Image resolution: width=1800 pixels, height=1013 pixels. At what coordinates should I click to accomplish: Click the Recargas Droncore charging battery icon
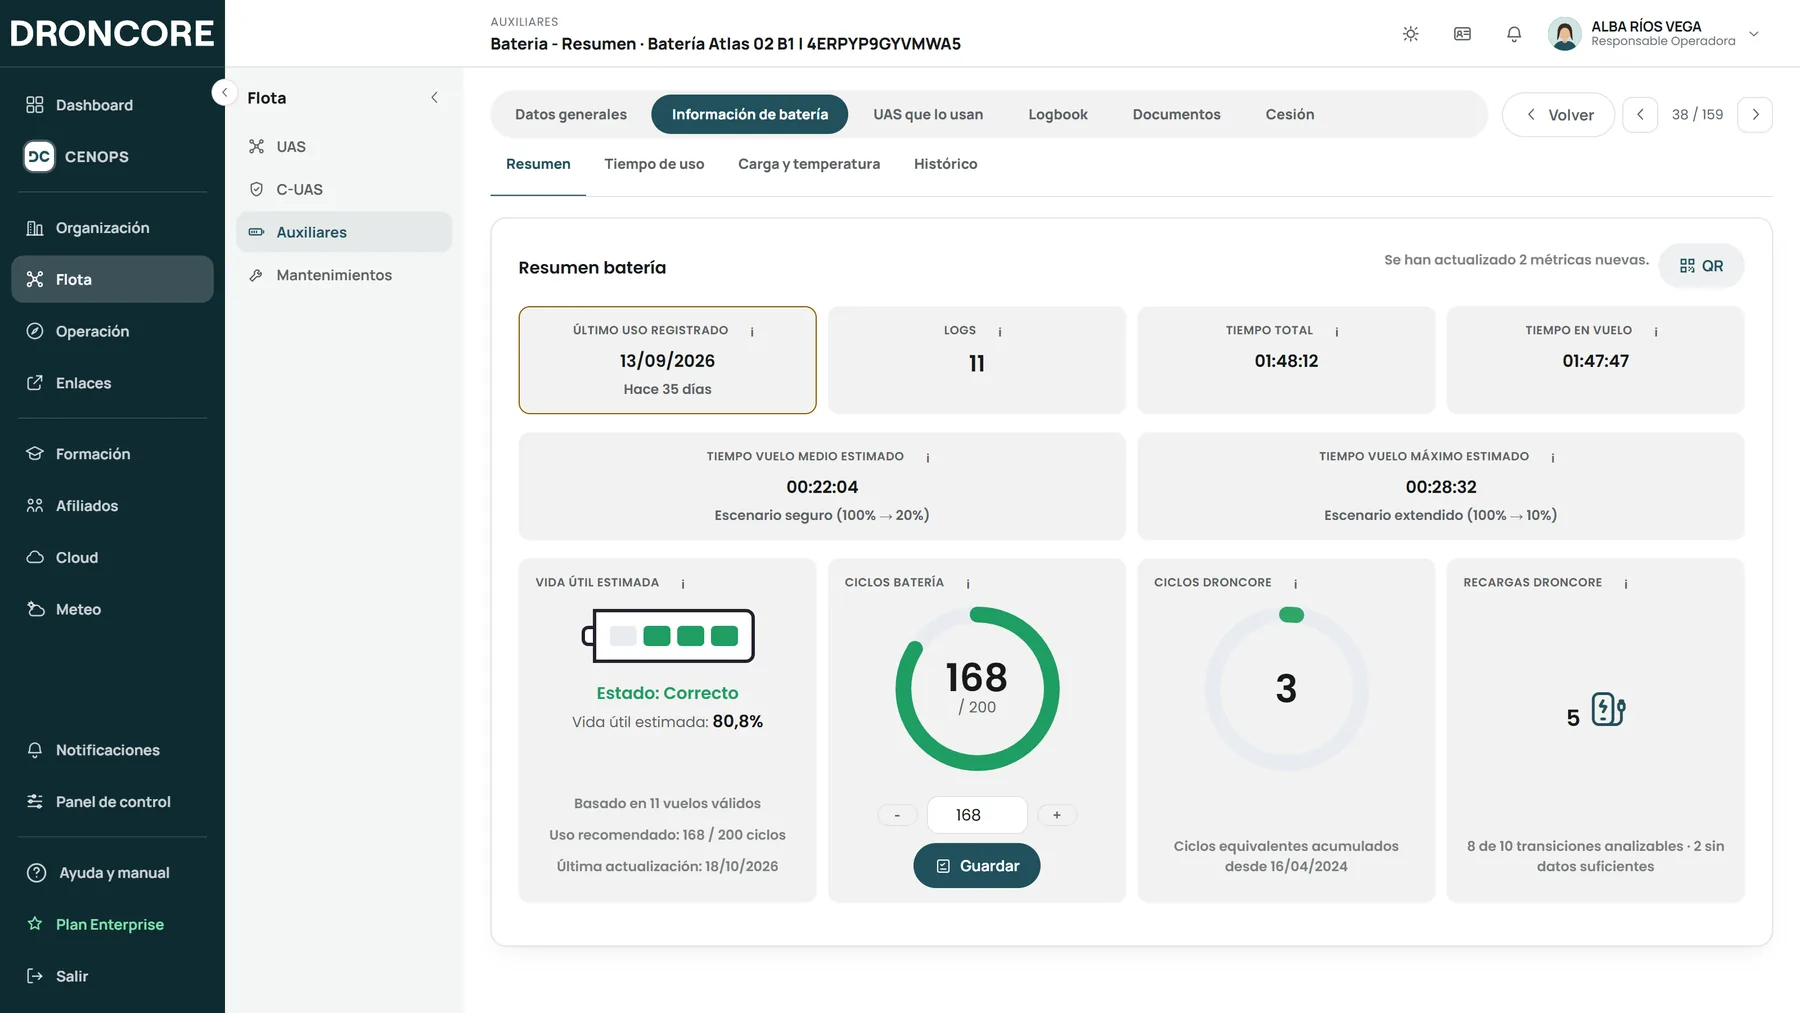1608,709
